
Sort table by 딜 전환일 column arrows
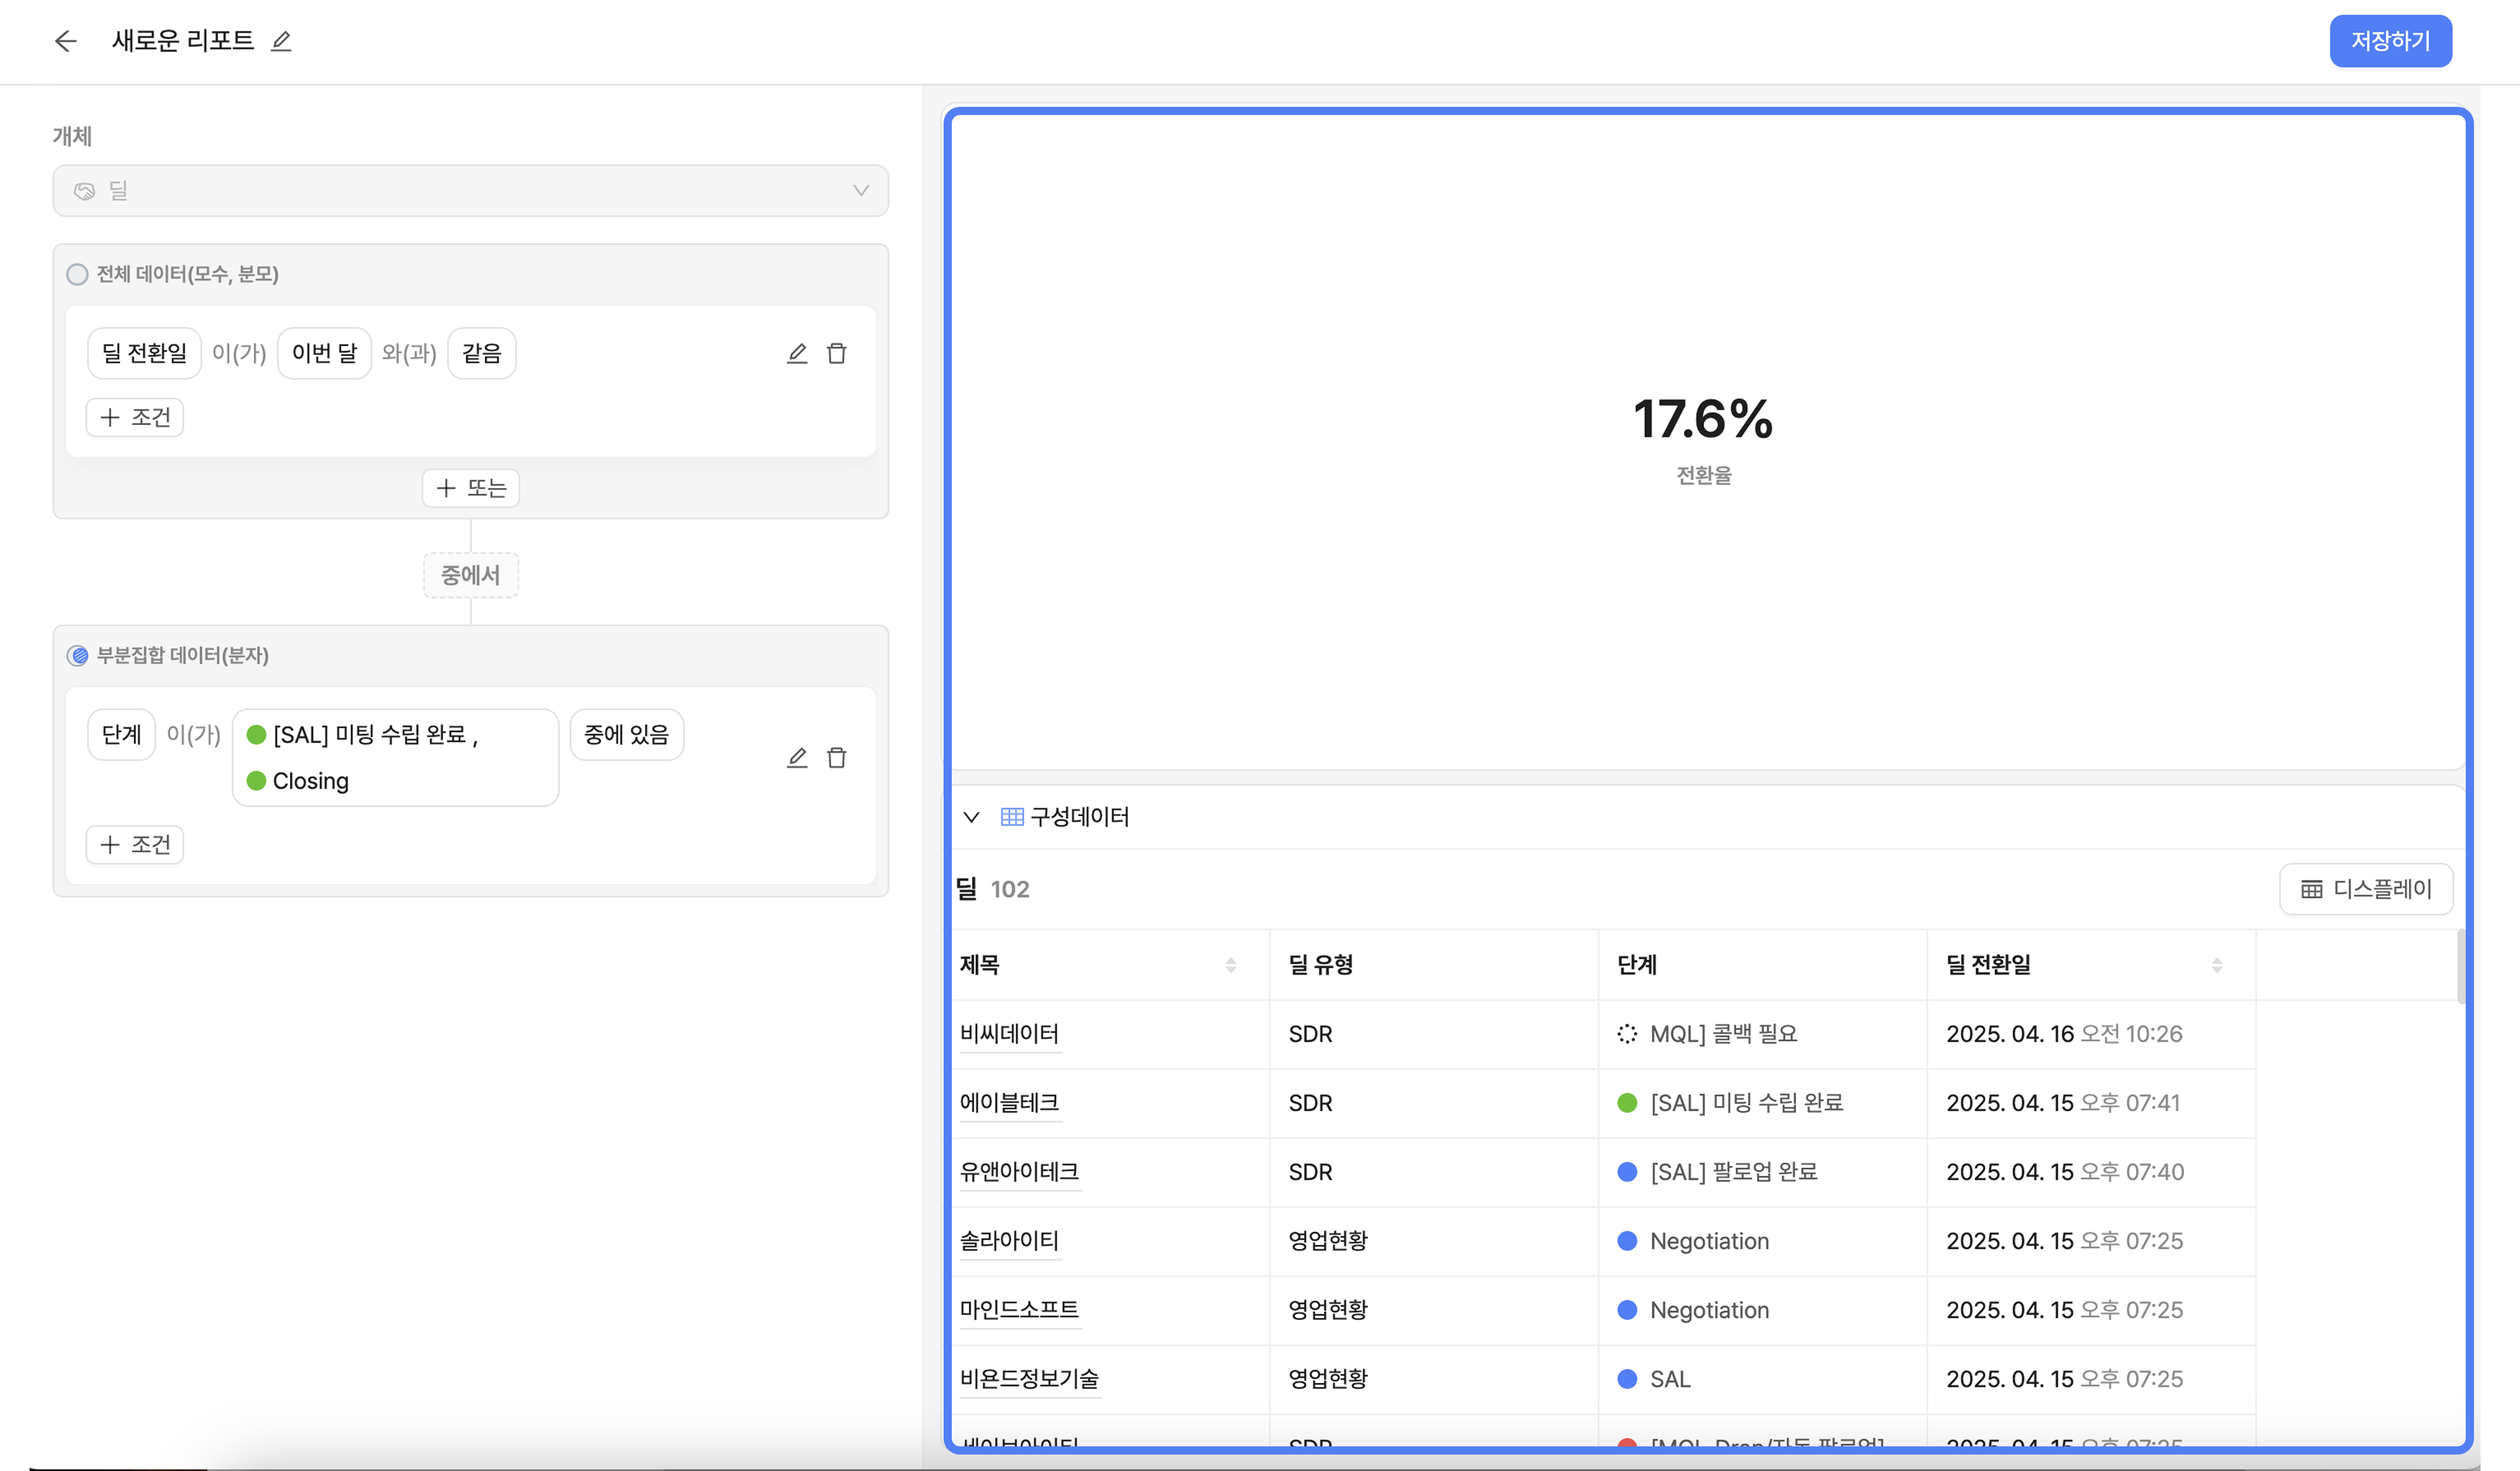[x=2216, y=965]
